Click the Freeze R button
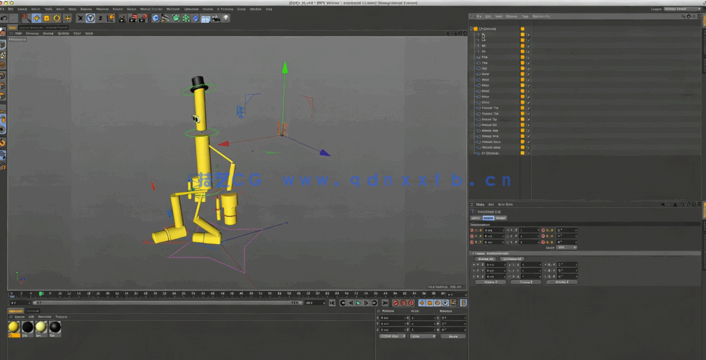Viewport: 706px width, 360px height. pyautogui.click(x=561, y=282)
